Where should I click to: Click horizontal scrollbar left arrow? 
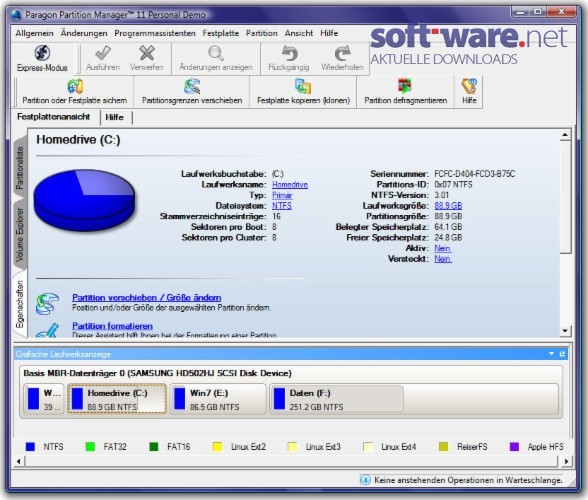[19, 461]
